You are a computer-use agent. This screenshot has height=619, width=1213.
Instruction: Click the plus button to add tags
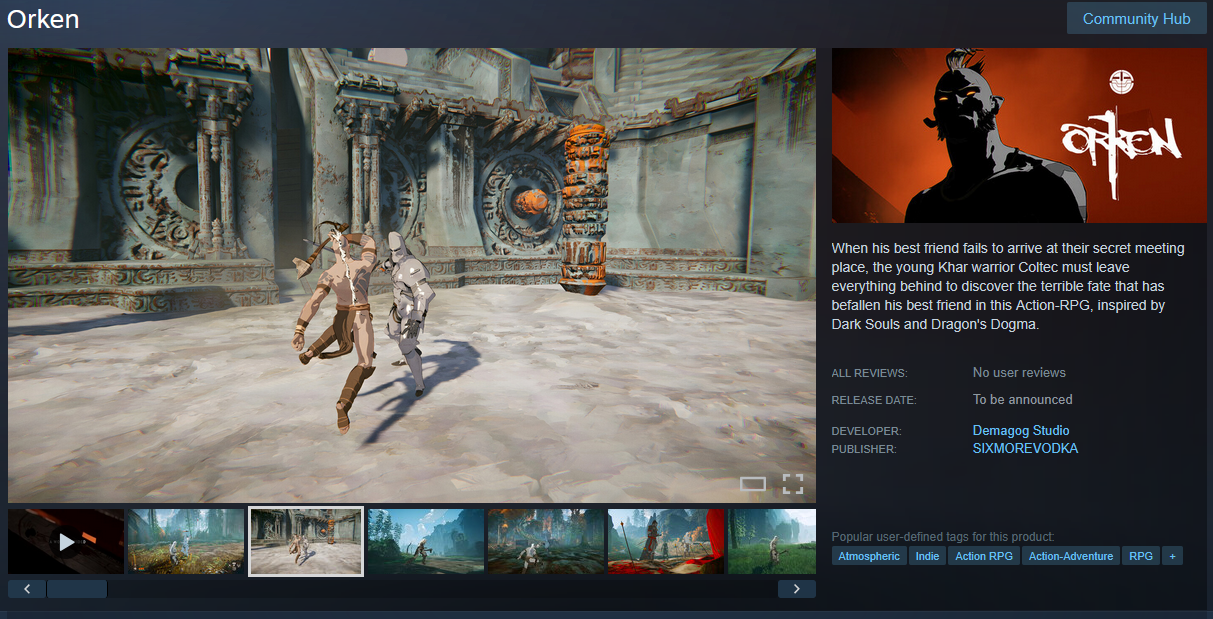coord(1172,556)
